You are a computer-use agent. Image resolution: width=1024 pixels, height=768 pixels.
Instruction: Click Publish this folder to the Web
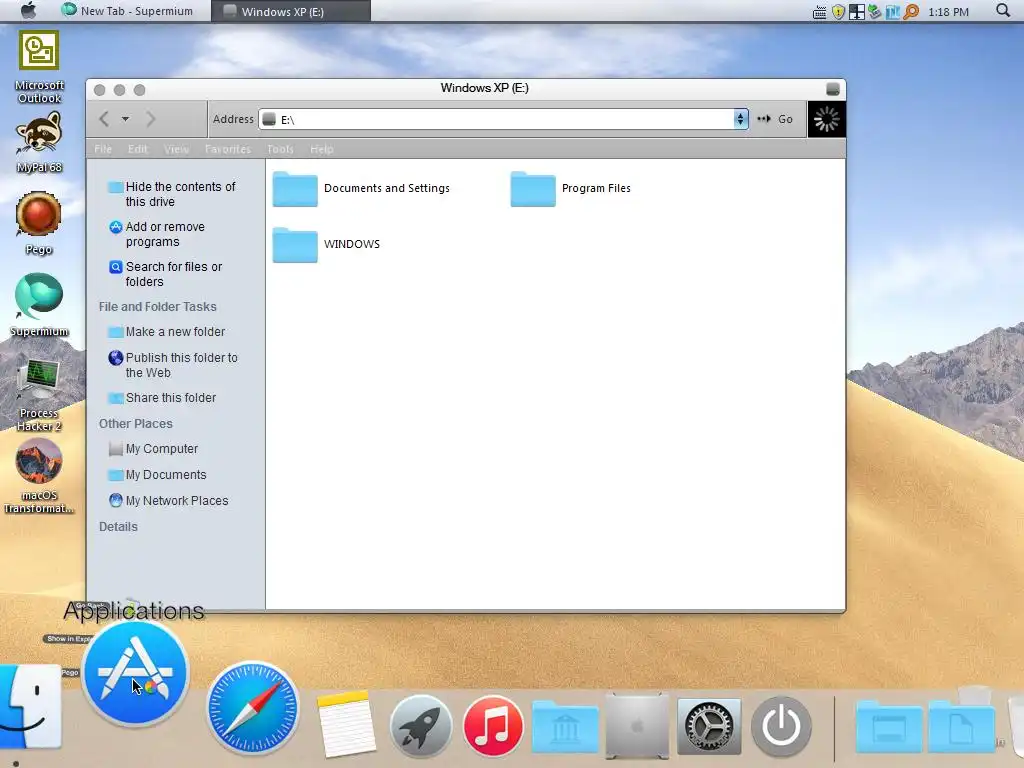coord(173,365)
